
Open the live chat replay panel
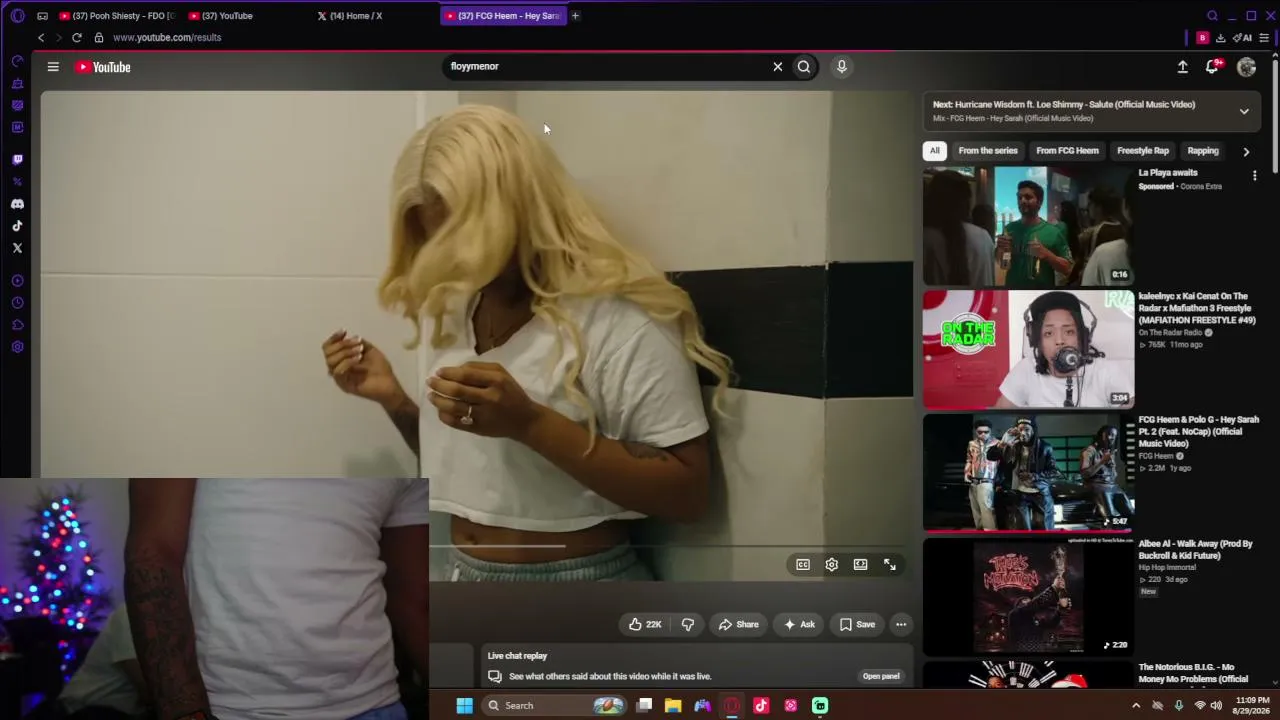(x=881, y=676)
